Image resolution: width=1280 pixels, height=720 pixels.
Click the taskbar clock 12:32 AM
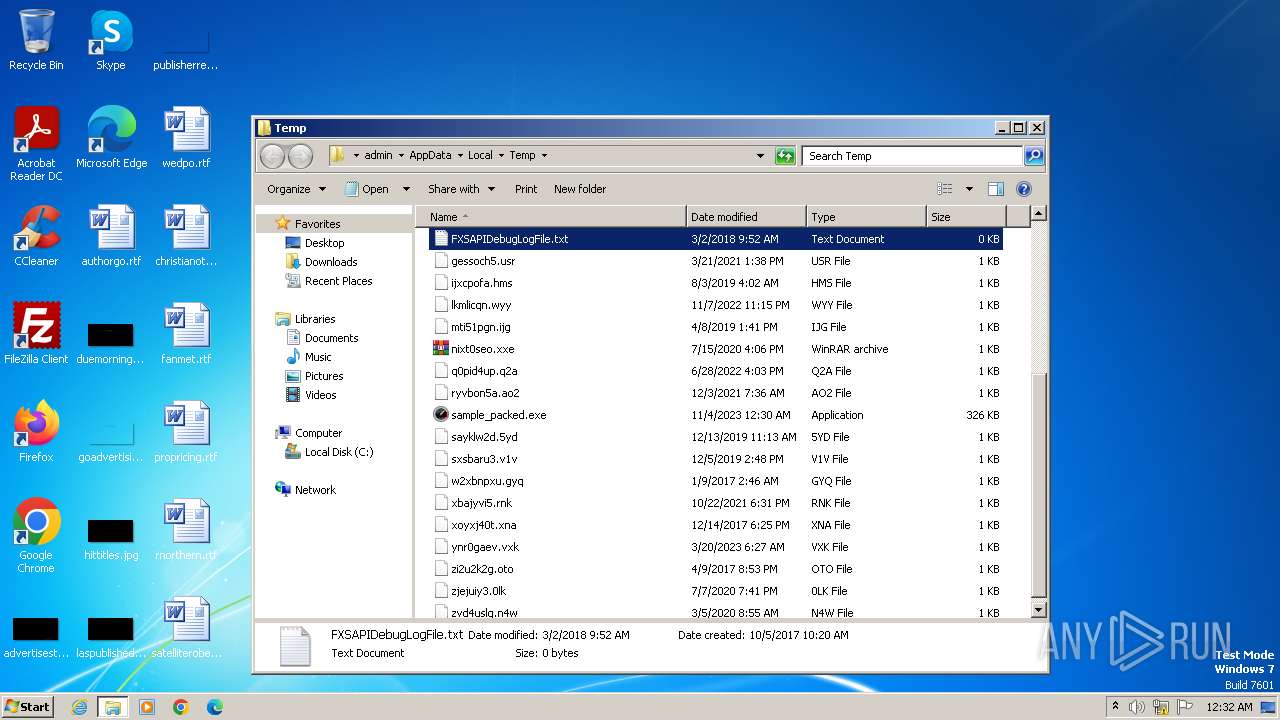coord(1229,707)
